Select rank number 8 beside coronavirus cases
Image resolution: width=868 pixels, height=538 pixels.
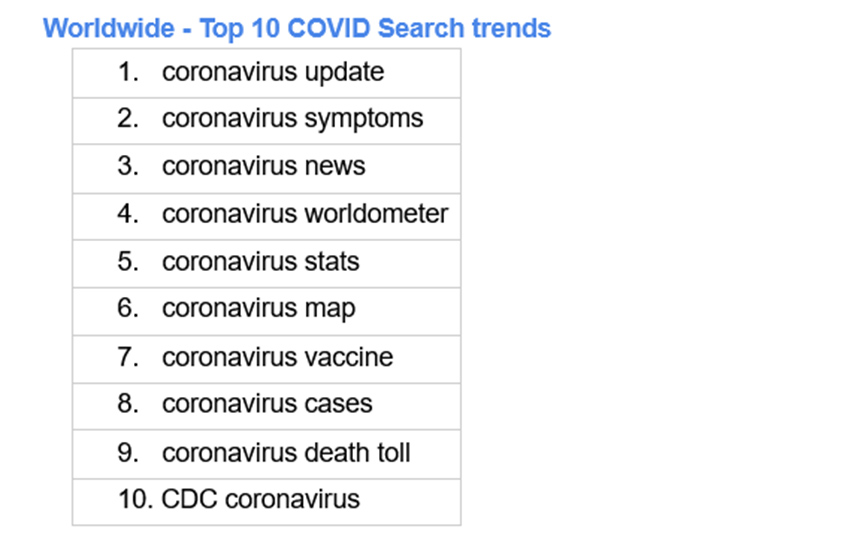pos(127,404)
